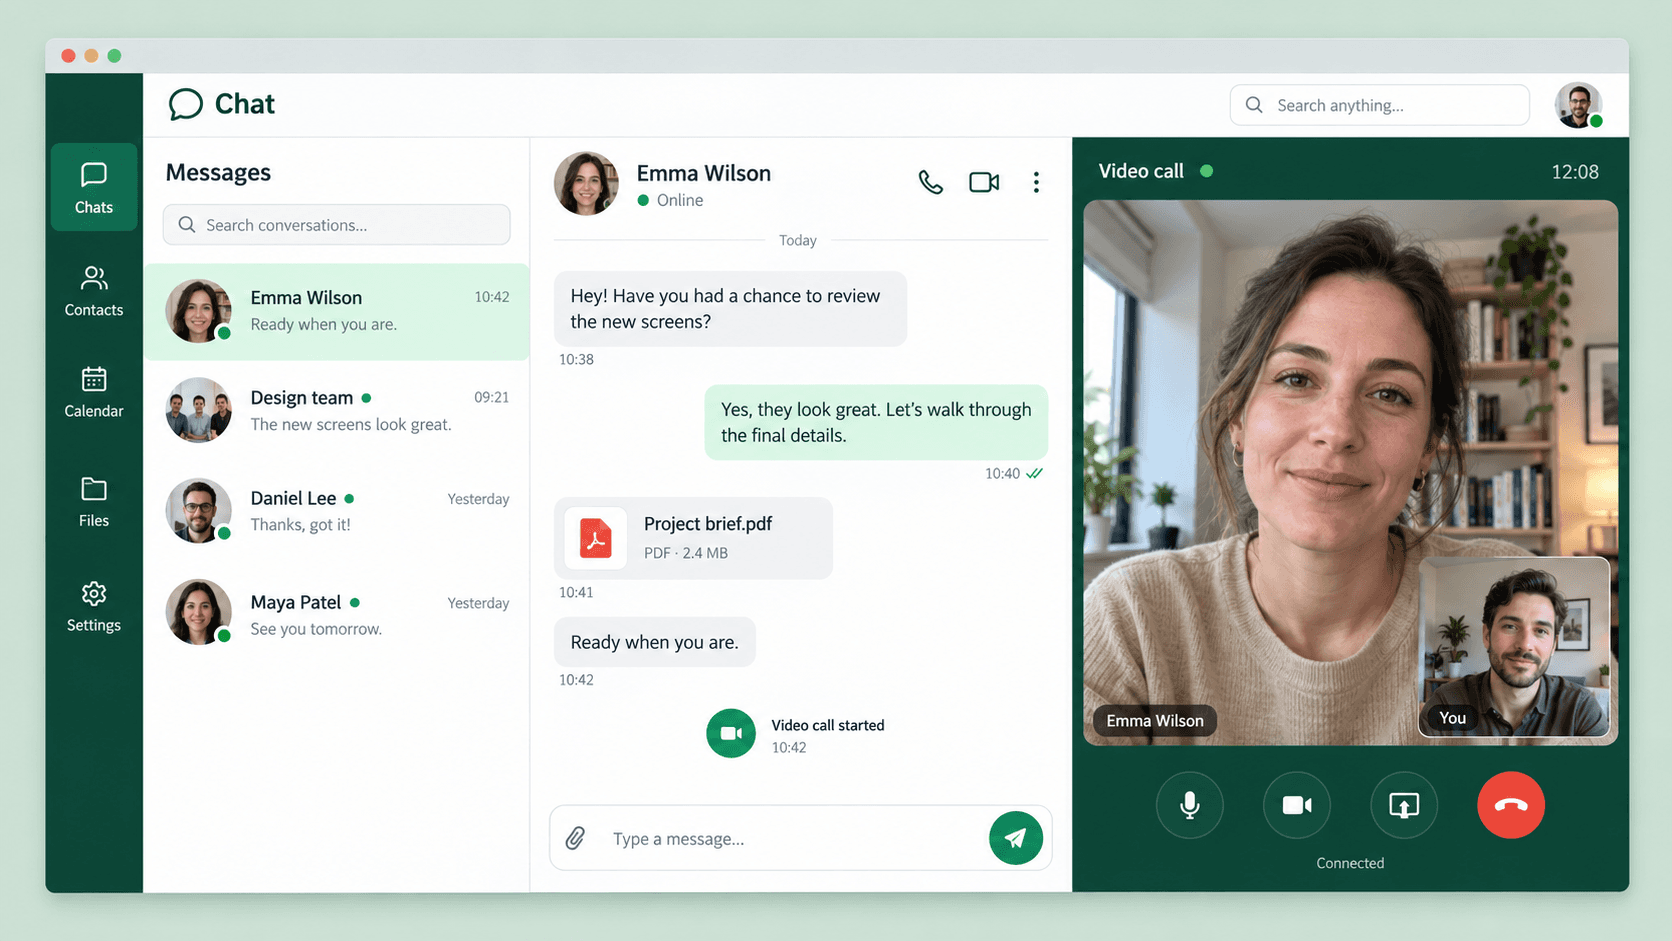Open the Chats section in sidebar
This screenshot has height=941, width=1672.
[x=94, y=187]
